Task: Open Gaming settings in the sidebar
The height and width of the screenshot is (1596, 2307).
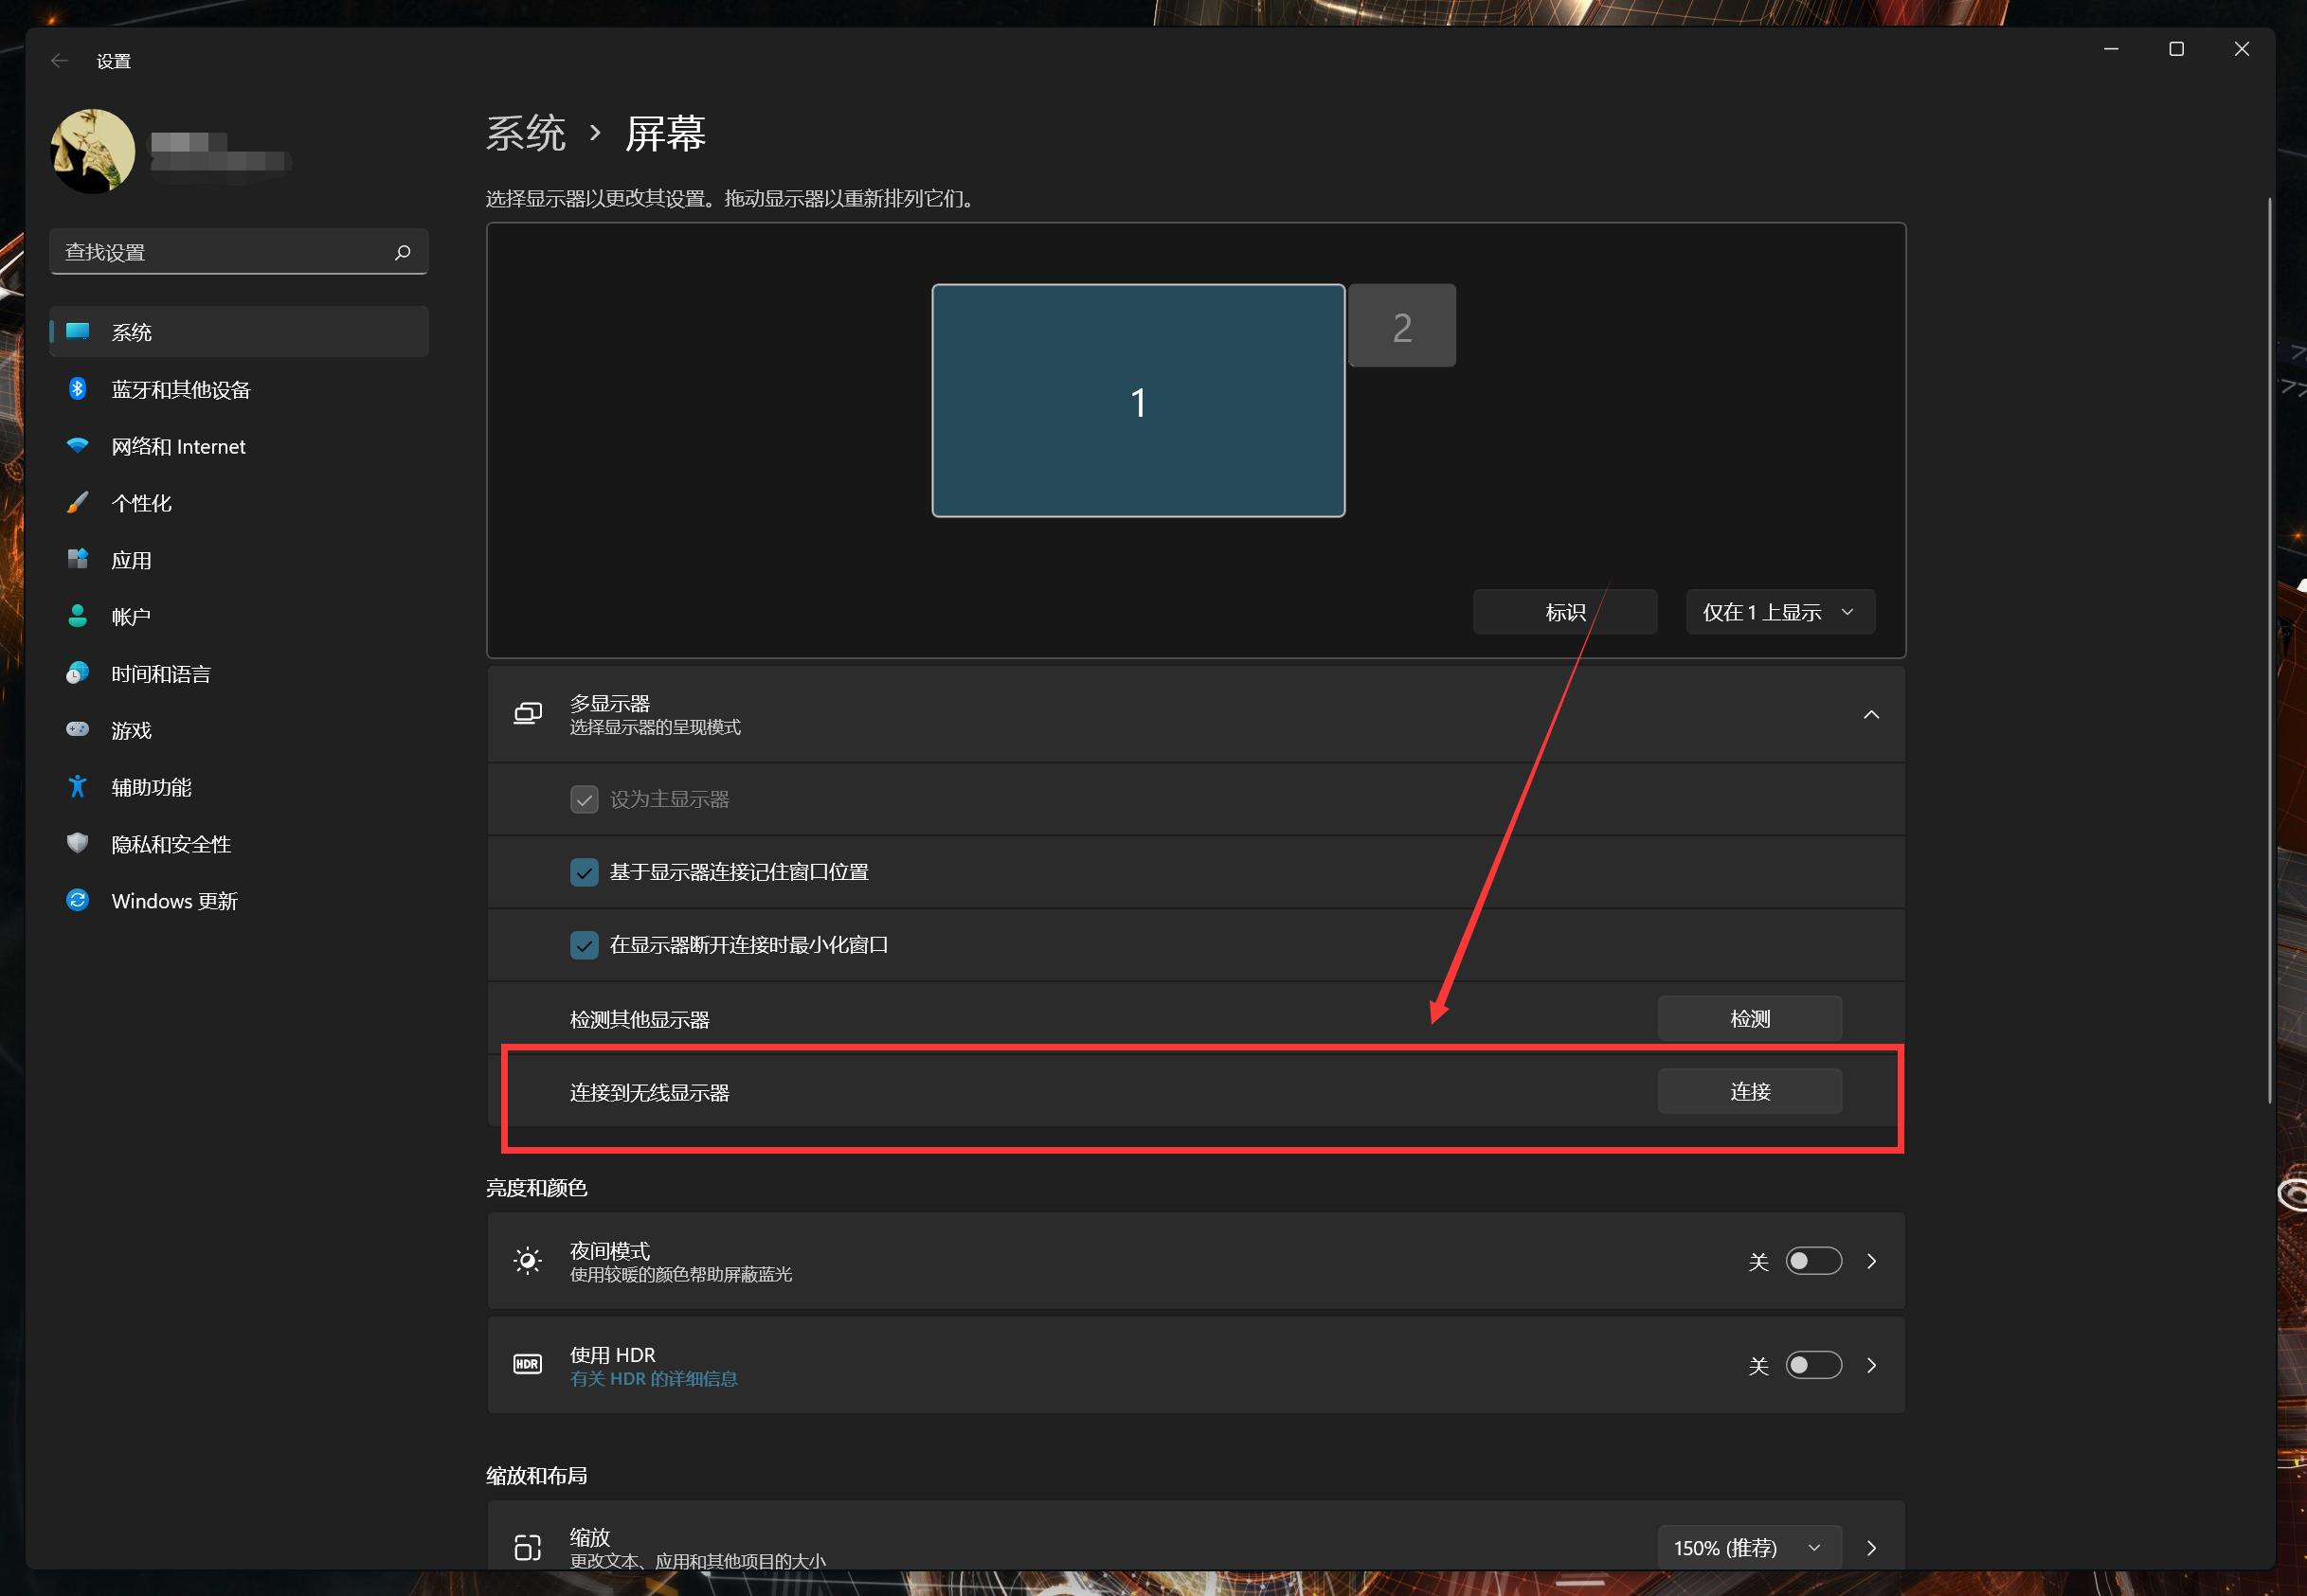Action: click(130, 729)
